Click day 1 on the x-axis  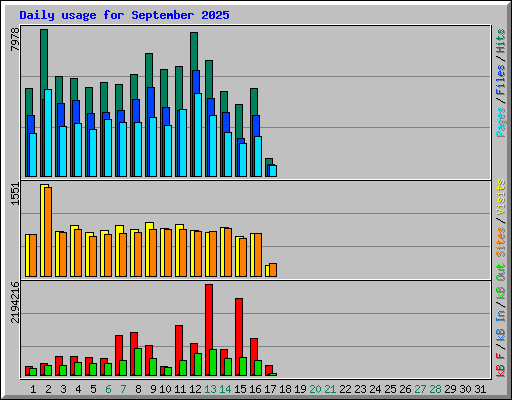[x=33, y=389]
